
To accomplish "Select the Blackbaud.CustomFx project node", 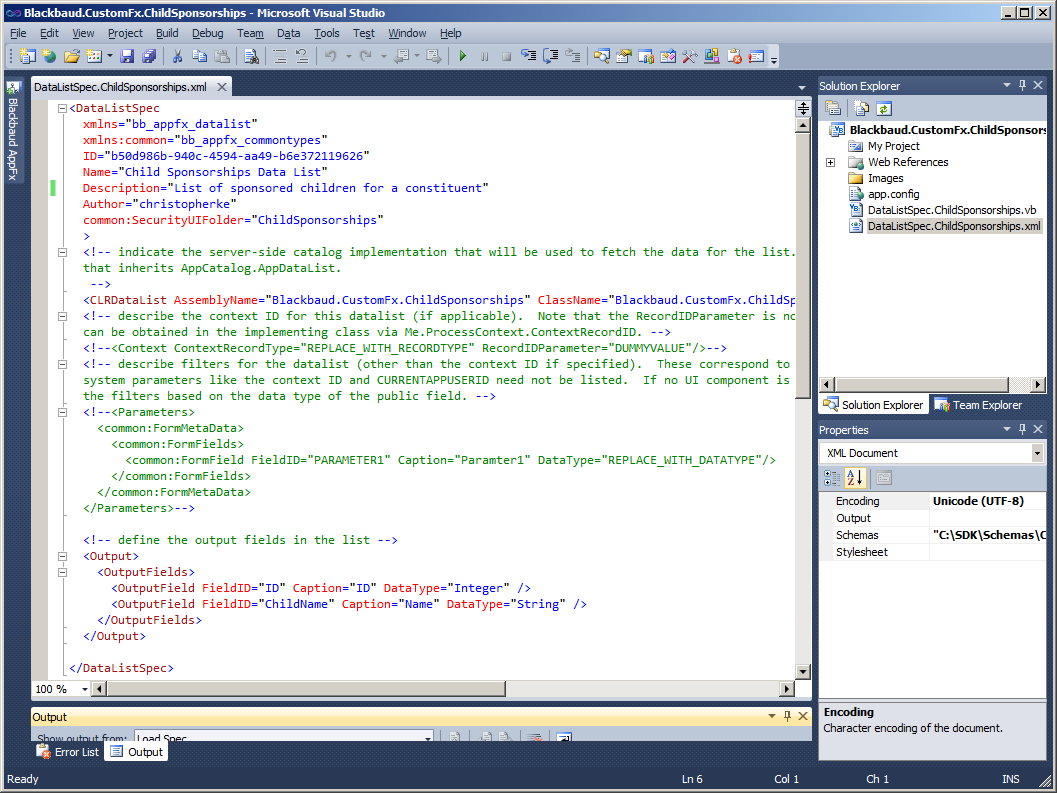I will click(x=946, y=130).
